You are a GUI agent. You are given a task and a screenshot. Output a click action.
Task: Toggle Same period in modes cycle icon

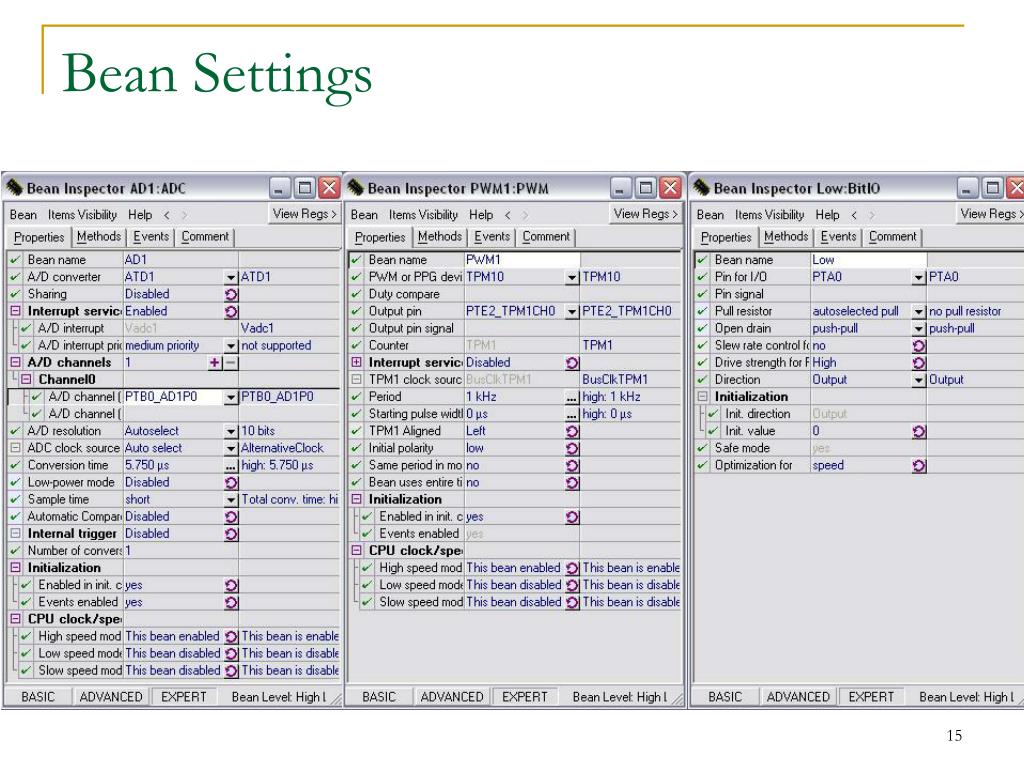coord(572,466)
